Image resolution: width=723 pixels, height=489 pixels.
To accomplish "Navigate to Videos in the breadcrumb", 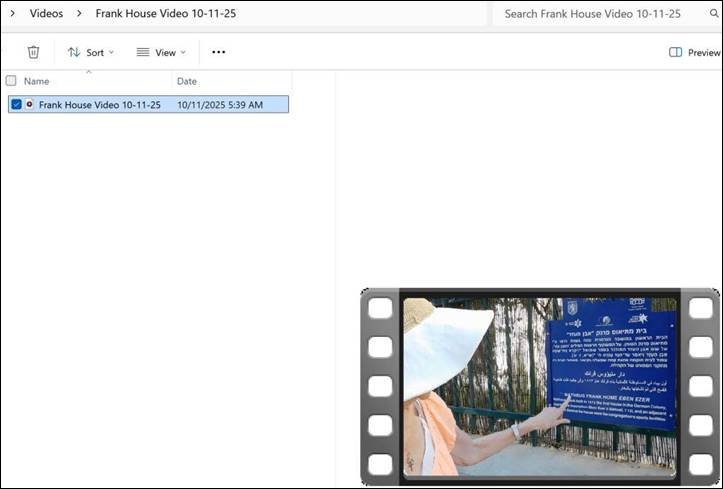I will tap(46, 14).
